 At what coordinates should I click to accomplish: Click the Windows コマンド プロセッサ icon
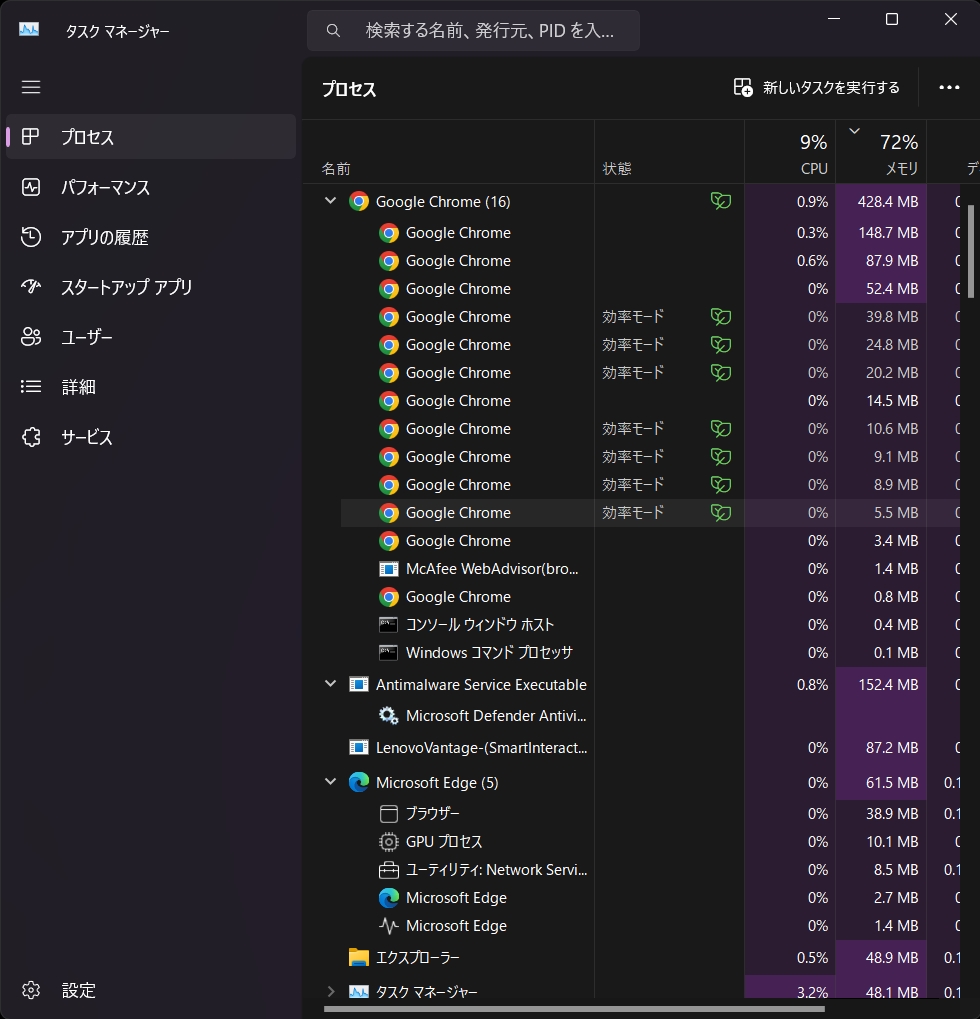tap(389, 653)
